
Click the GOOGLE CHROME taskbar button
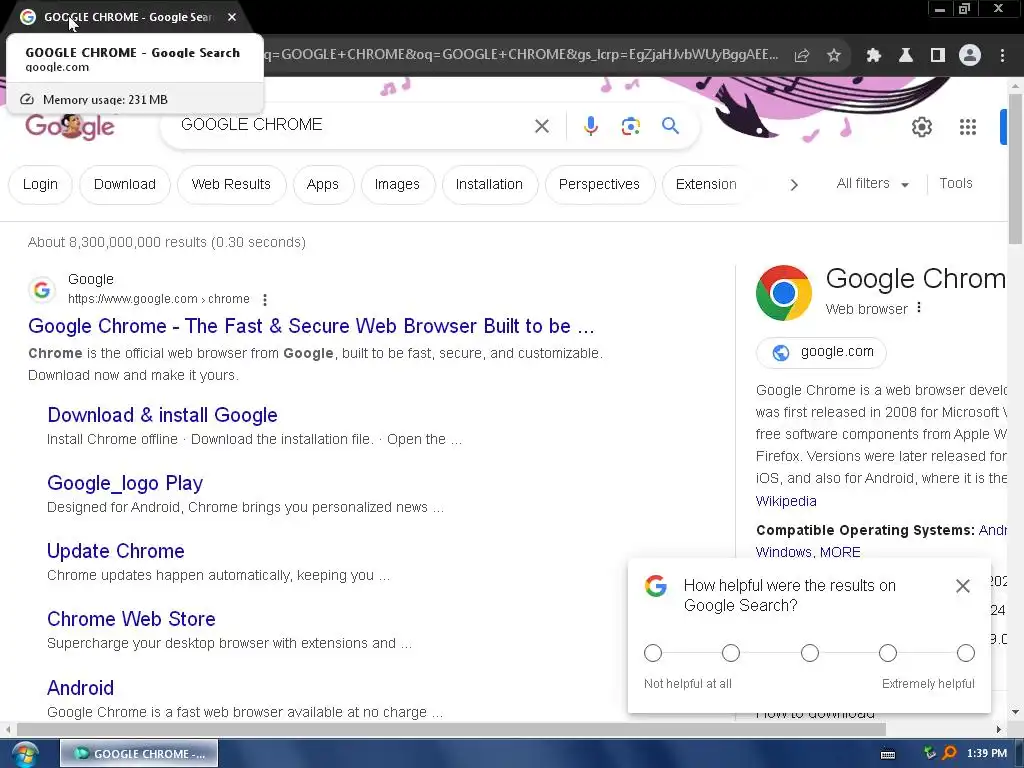[x=139, y=754]
